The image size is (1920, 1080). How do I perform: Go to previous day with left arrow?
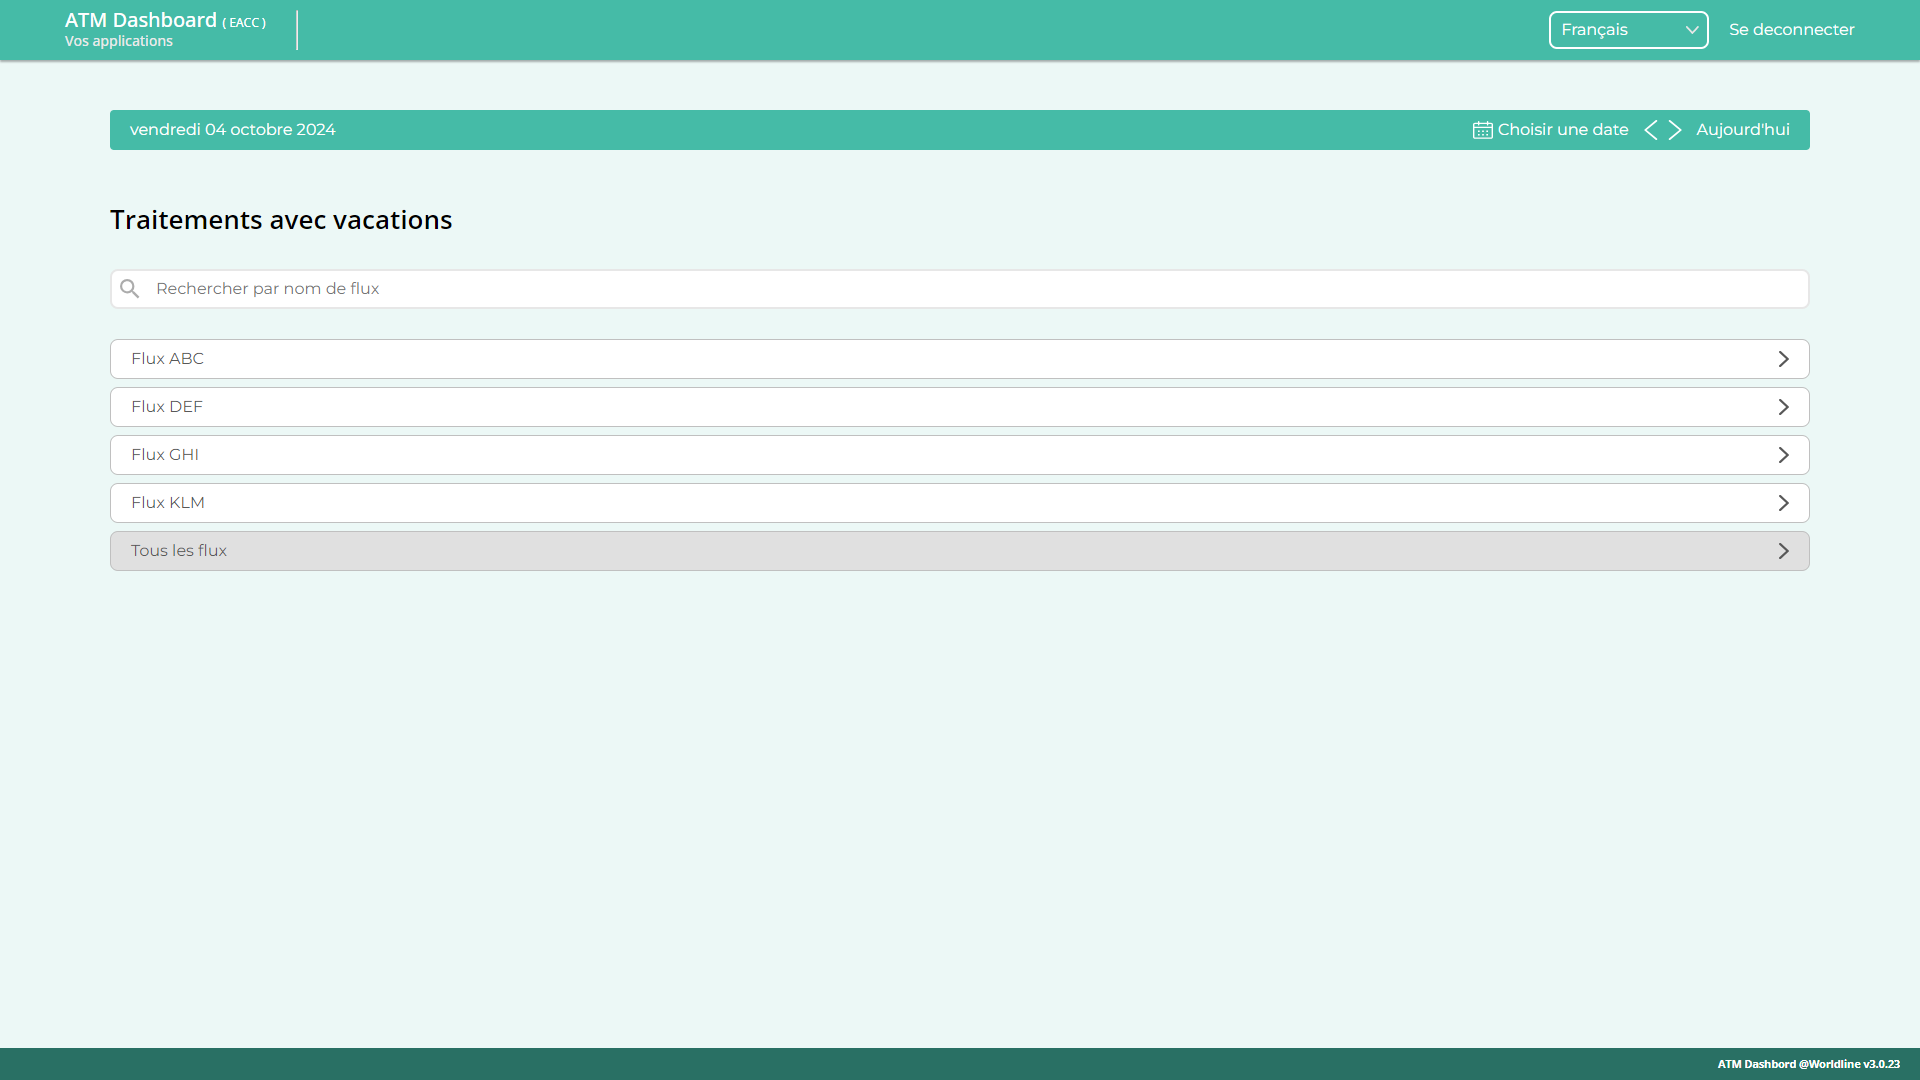point(1651,130)
